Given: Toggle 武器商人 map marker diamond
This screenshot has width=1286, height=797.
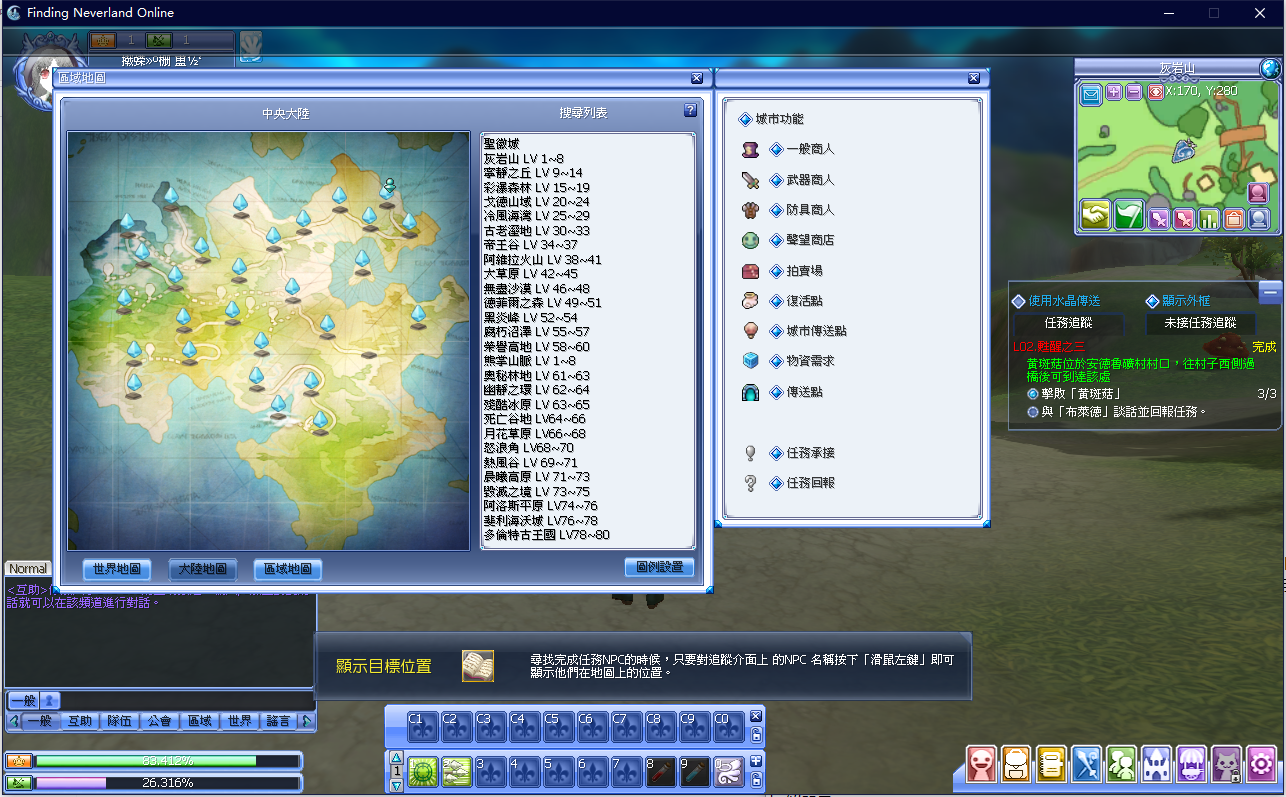Looking at the screenshot, I should click(776, 180).
